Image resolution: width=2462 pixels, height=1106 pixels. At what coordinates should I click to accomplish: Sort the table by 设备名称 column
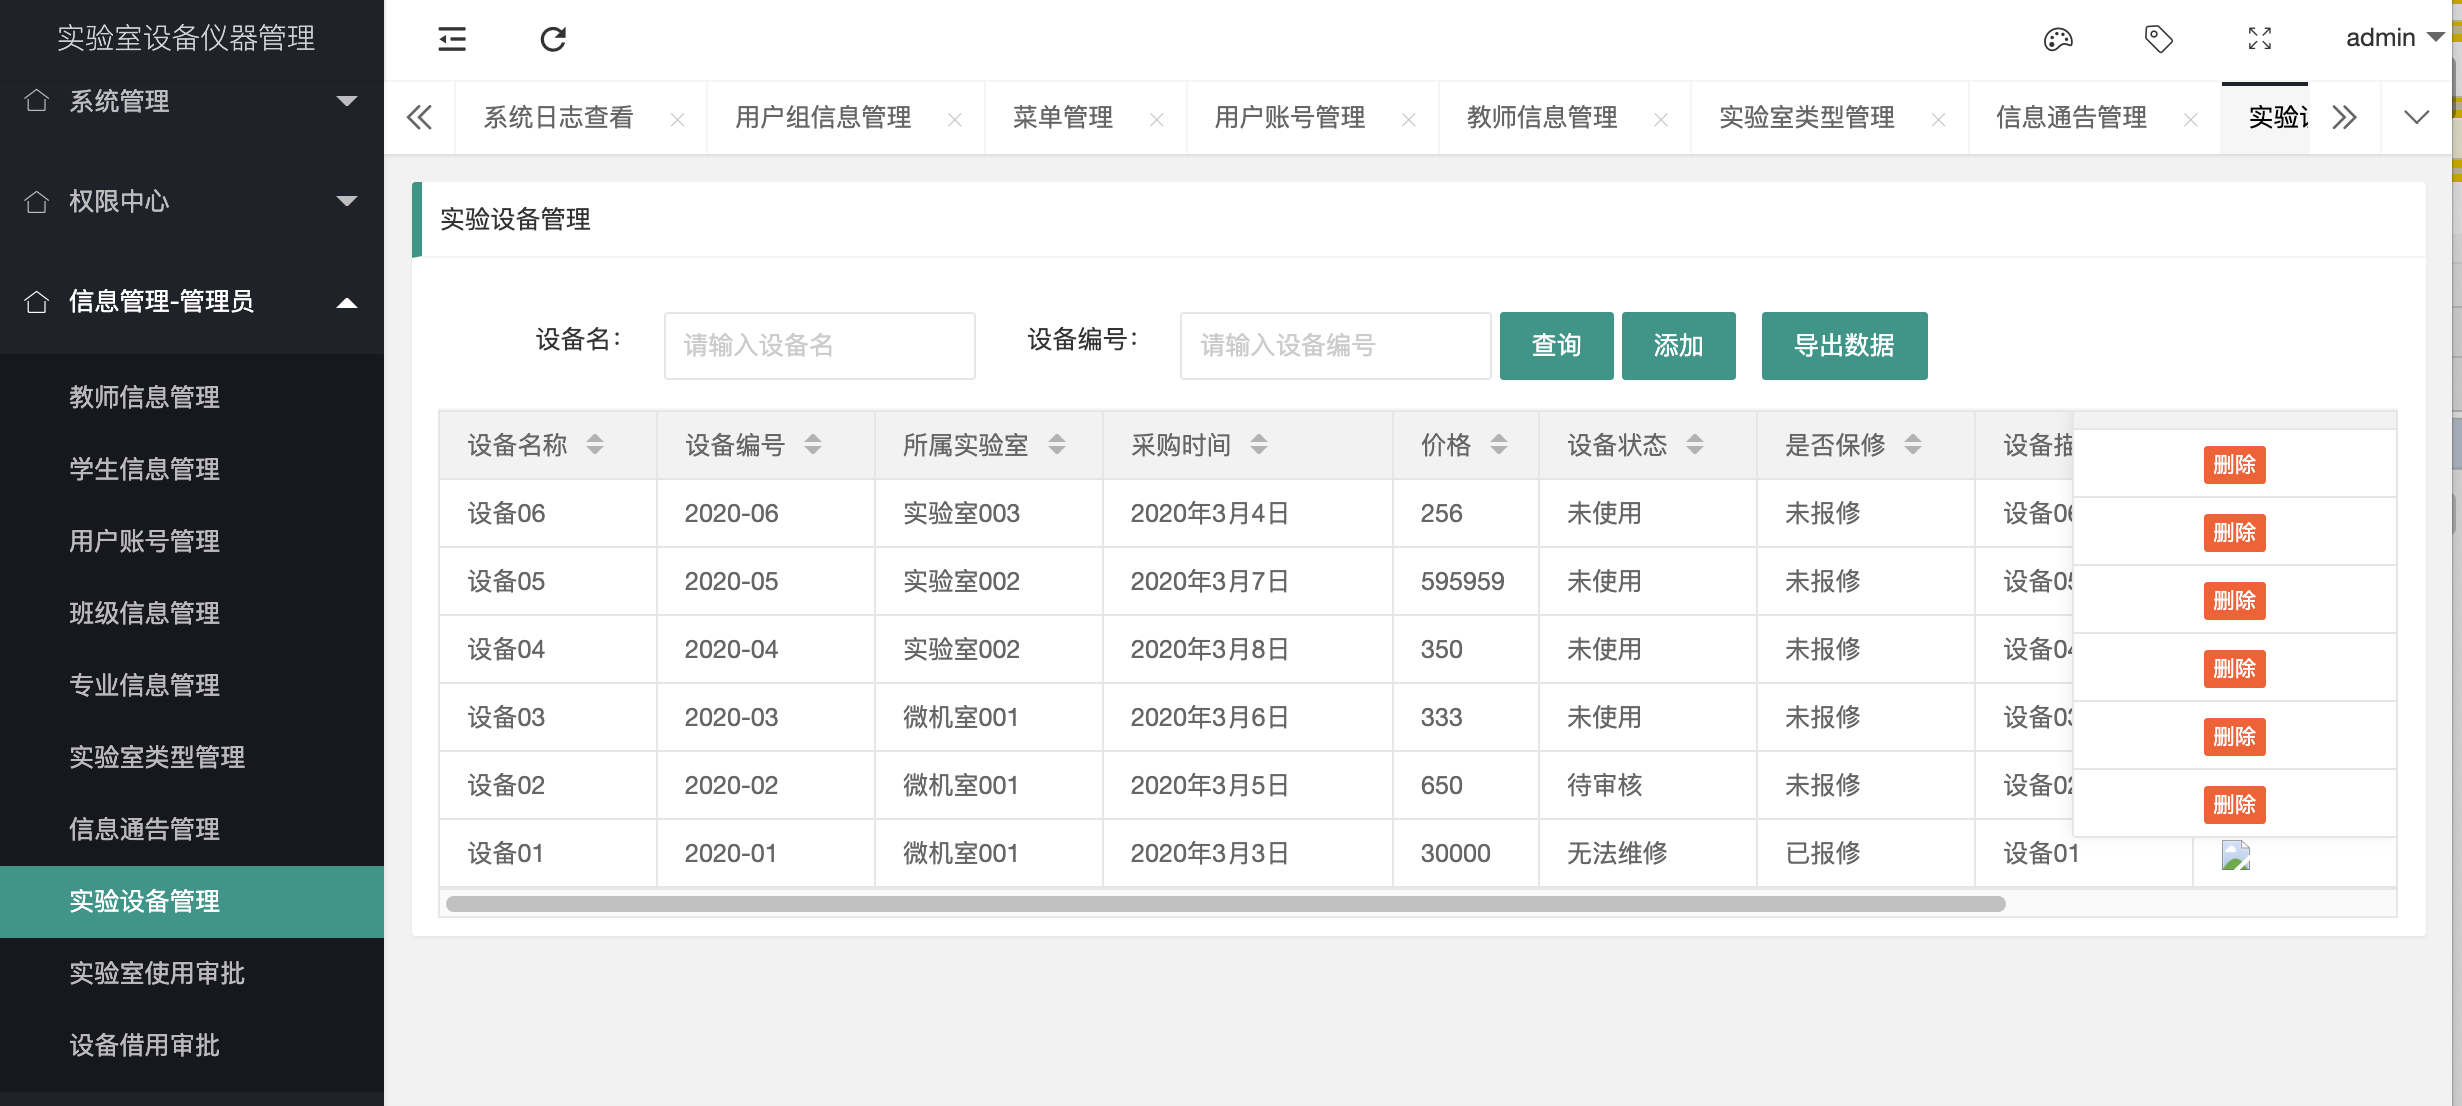point(595,445)
